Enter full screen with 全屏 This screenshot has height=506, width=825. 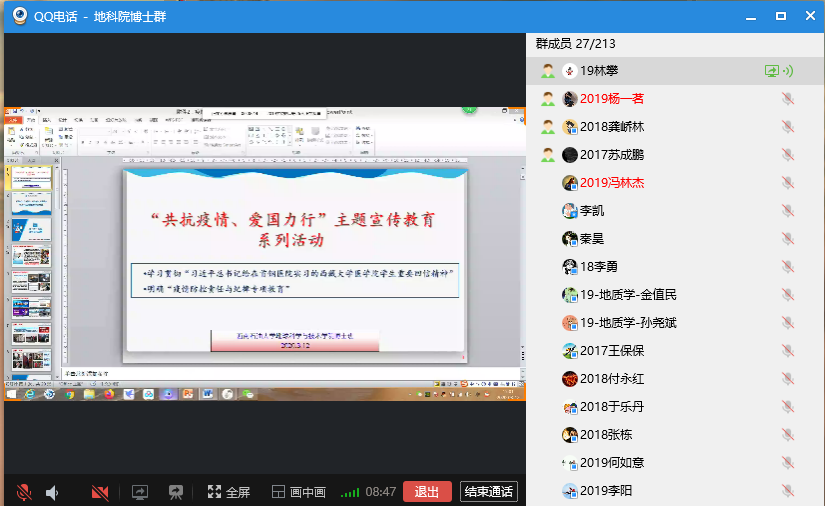coord(228,492)
